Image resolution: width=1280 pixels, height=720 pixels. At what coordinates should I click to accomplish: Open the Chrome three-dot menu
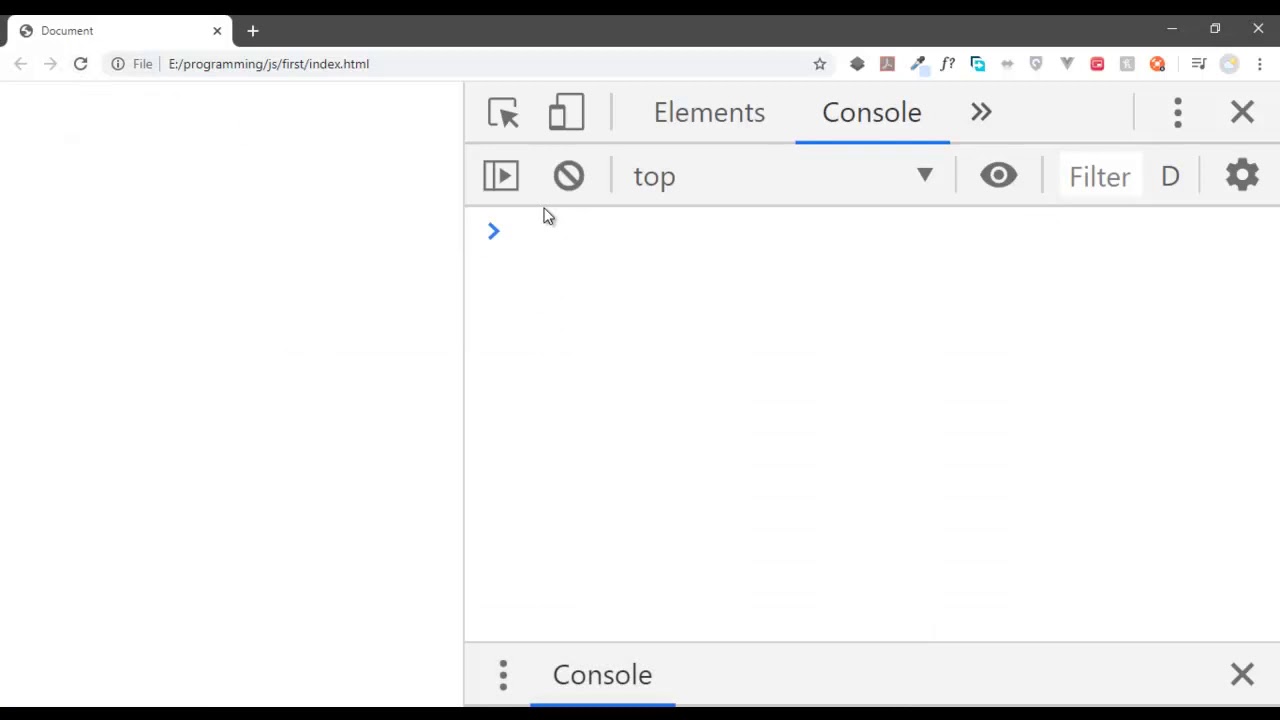click(x=1260, y=64)
